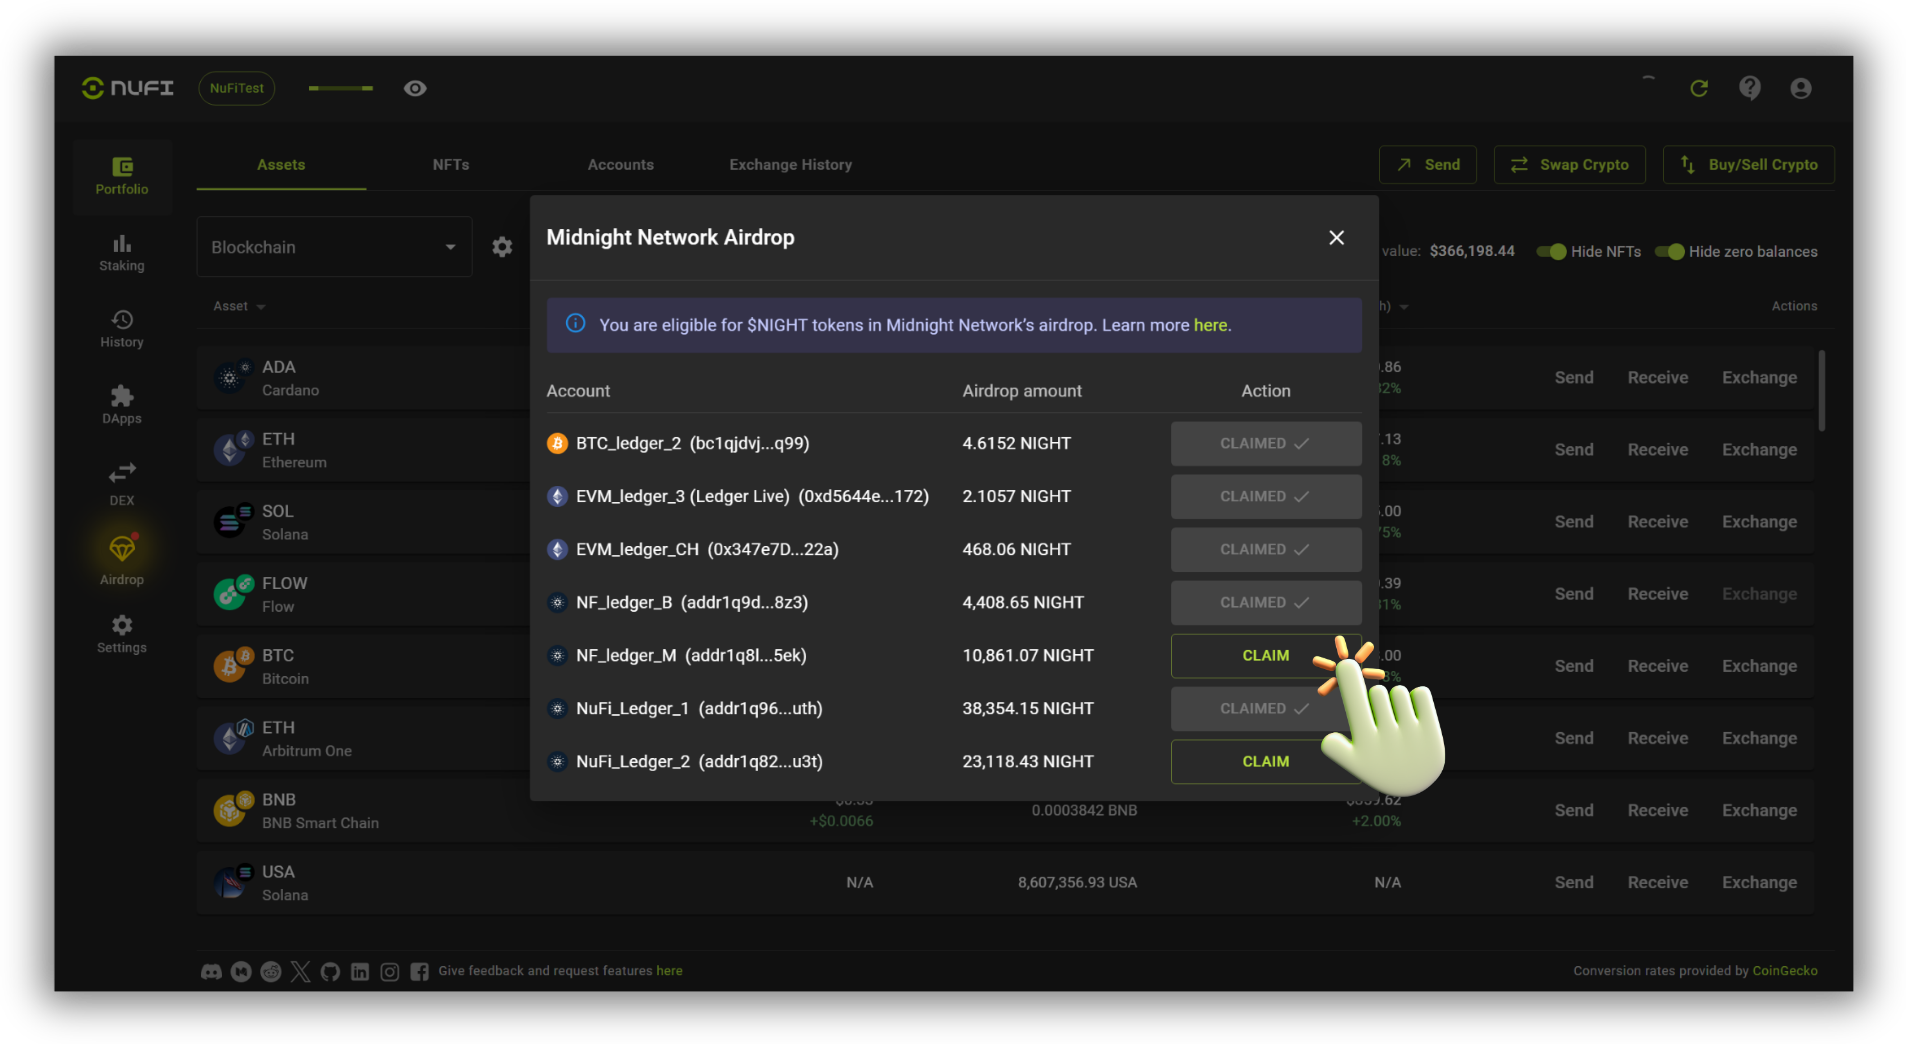Click Exchange for SOL Solana row
The width and height of the screenshot is (1907, 1044).
(1759, 522)
